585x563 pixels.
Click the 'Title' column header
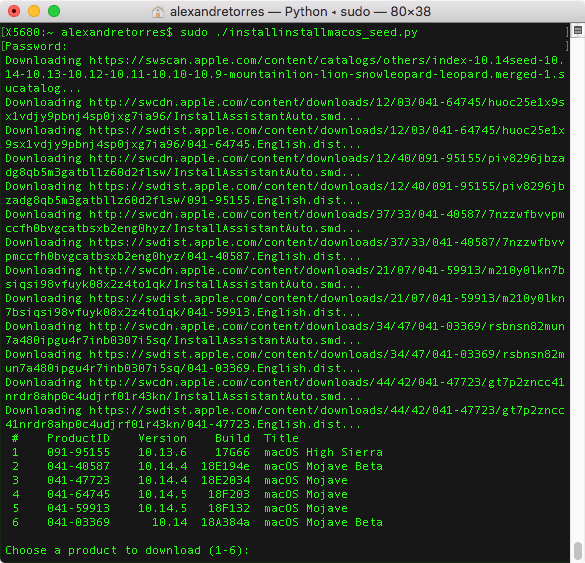281,438
